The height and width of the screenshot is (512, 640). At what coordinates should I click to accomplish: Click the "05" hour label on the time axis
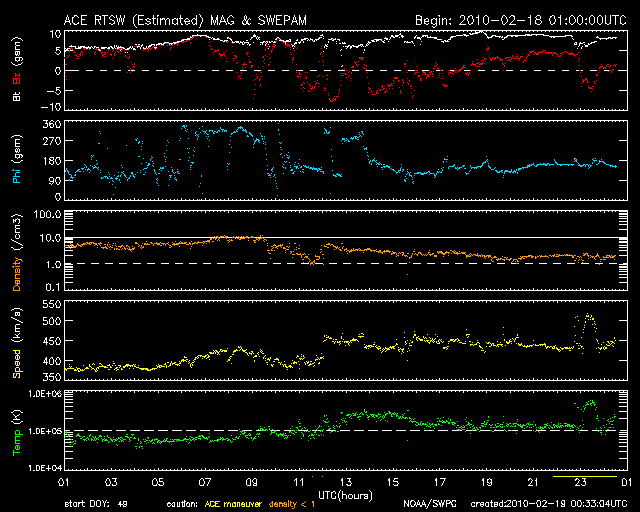click(x=158, y=483)
